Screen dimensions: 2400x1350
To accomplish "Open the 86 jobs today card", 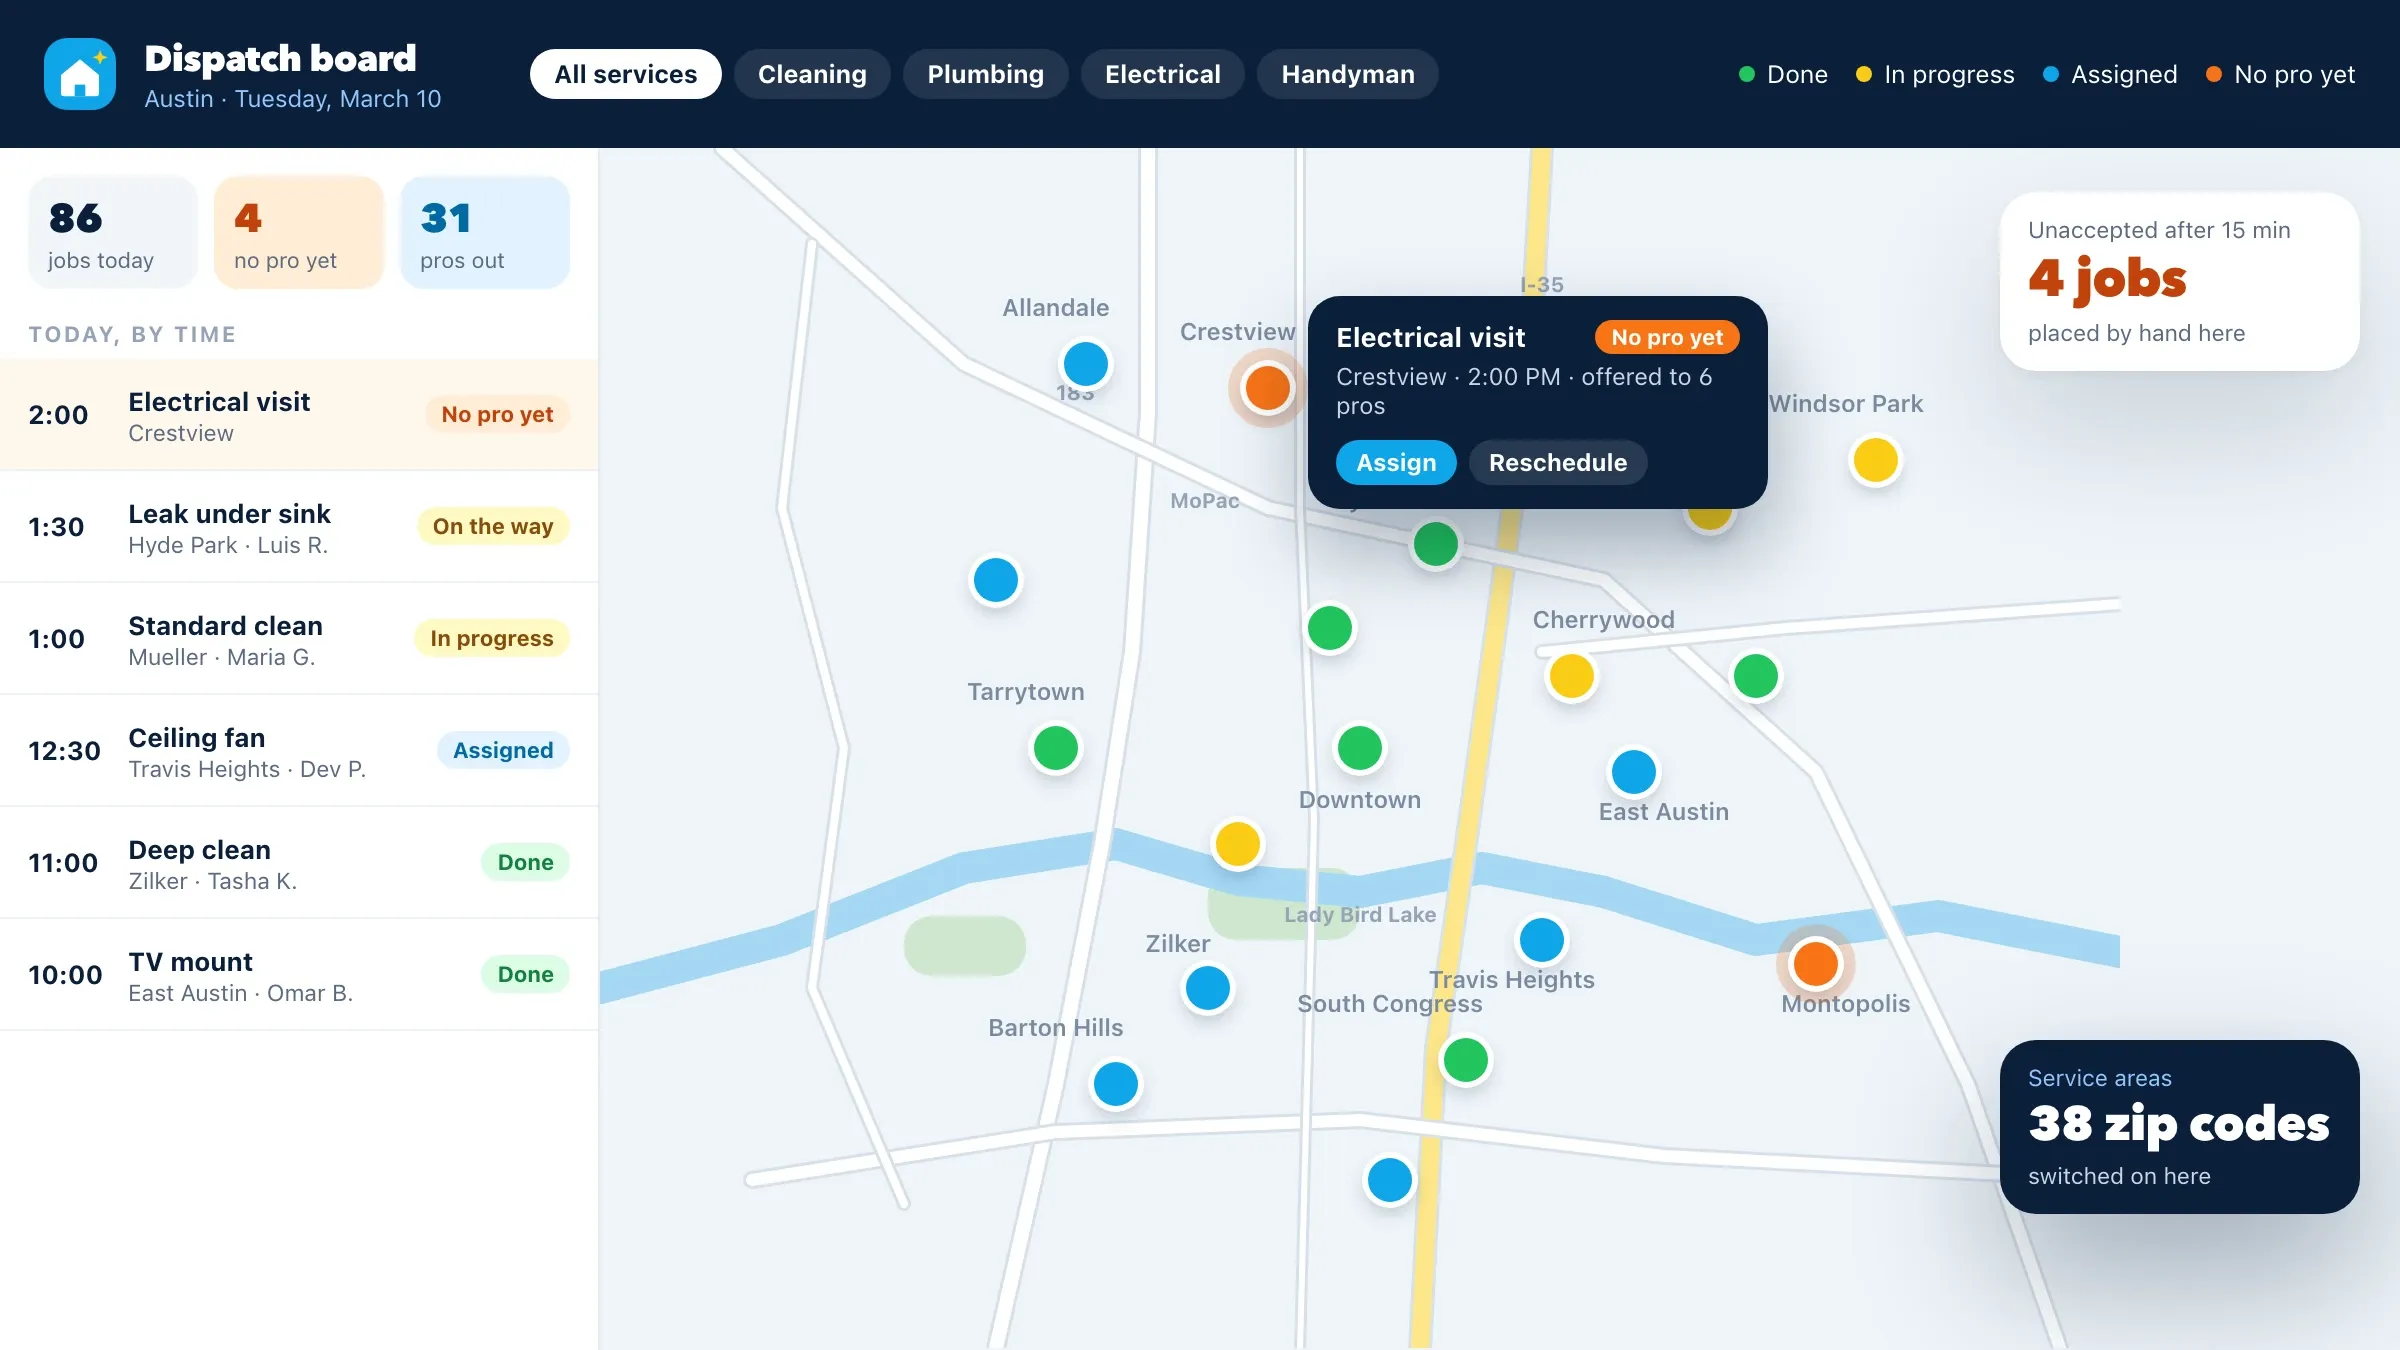I will [x=113, y=232].
